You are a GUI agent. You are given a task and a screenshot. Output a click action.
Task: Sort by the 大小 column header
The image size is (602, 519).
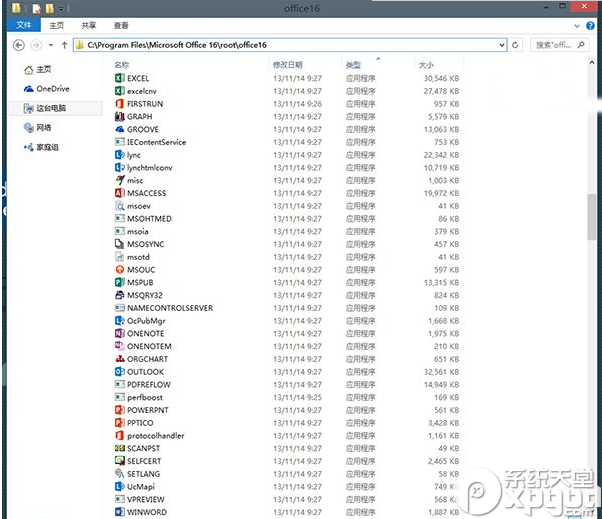[426, 65]
